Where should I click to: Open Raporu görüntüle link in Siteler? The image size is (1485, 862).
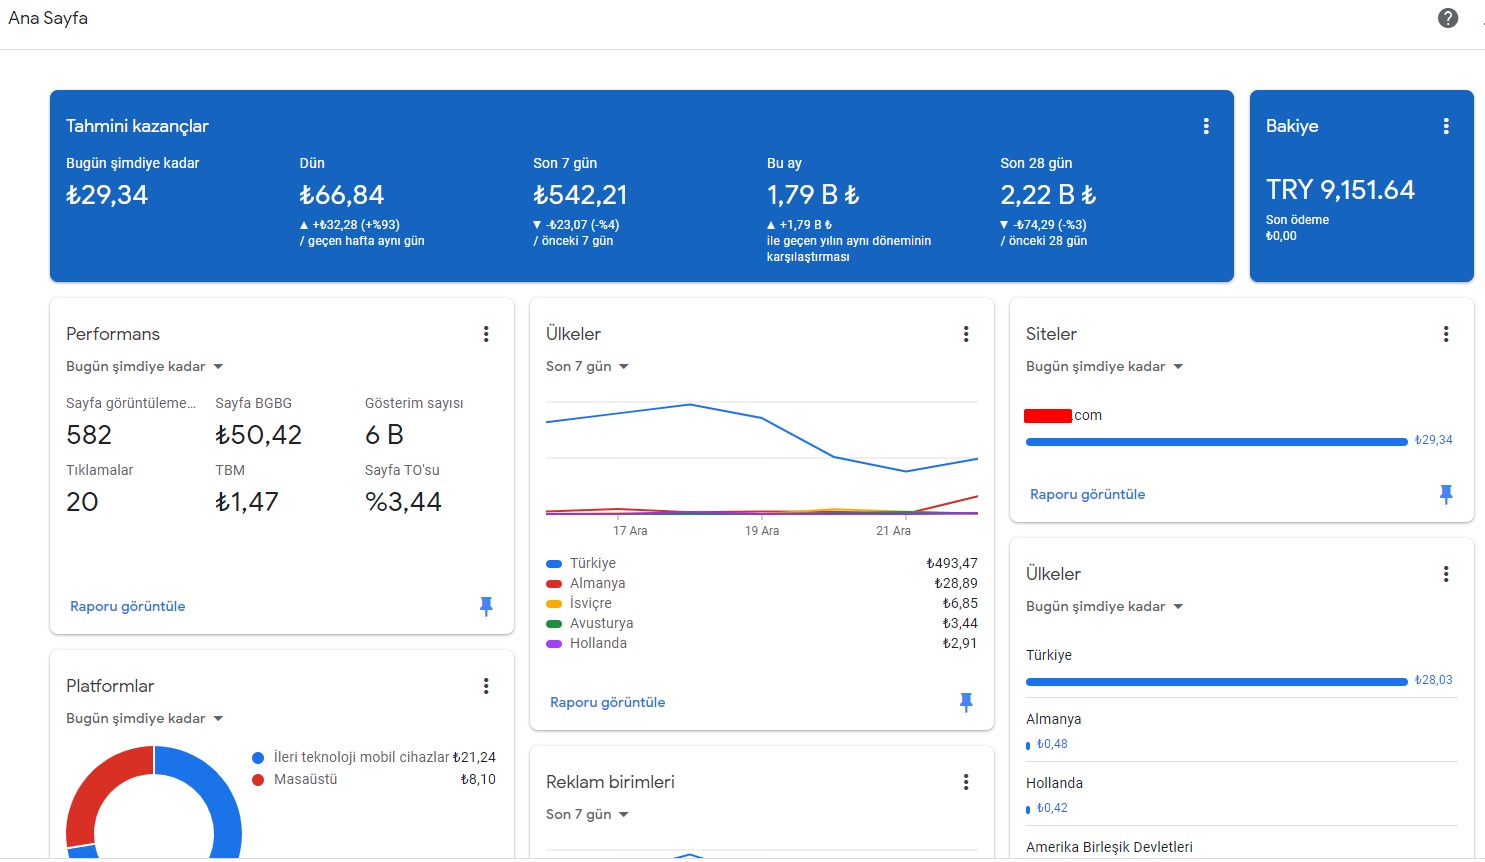(1088, 494)
